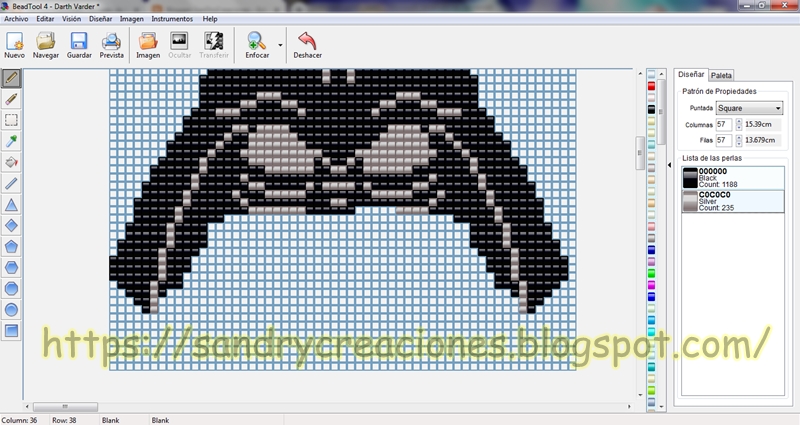Switch to the Diseñar tab

pos(691,74)
